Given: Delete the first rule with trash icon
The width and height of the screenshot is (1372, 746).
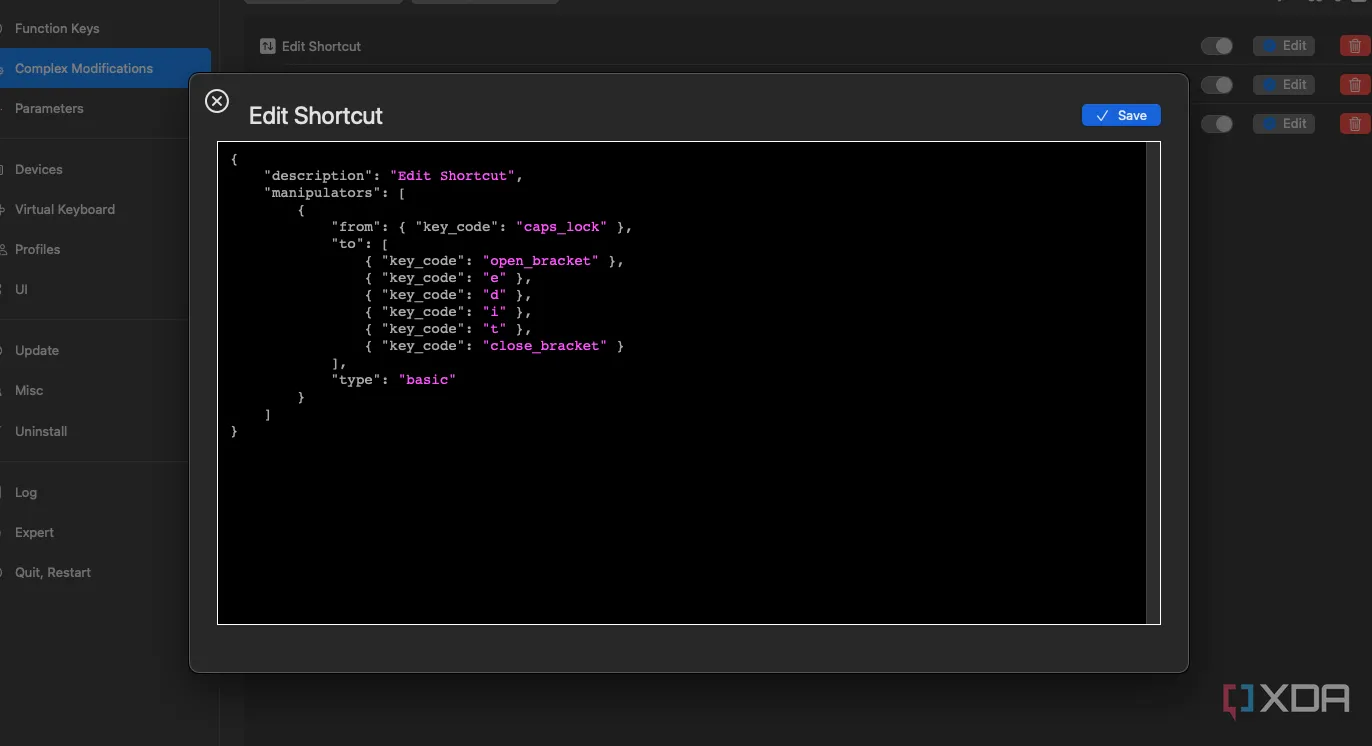Looking at the screenshot, I should coord(1354,46).
